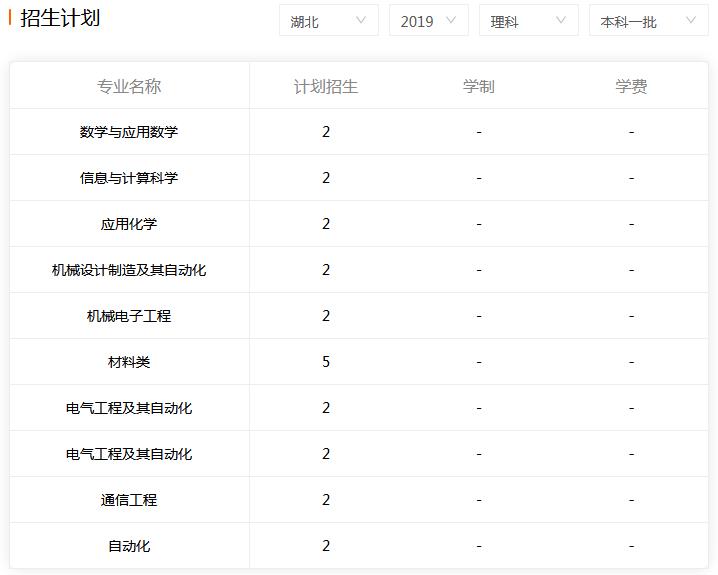This screenshot has width=718, height=575.
Task: Click the 材料类 major name
Action: [129, 362]
